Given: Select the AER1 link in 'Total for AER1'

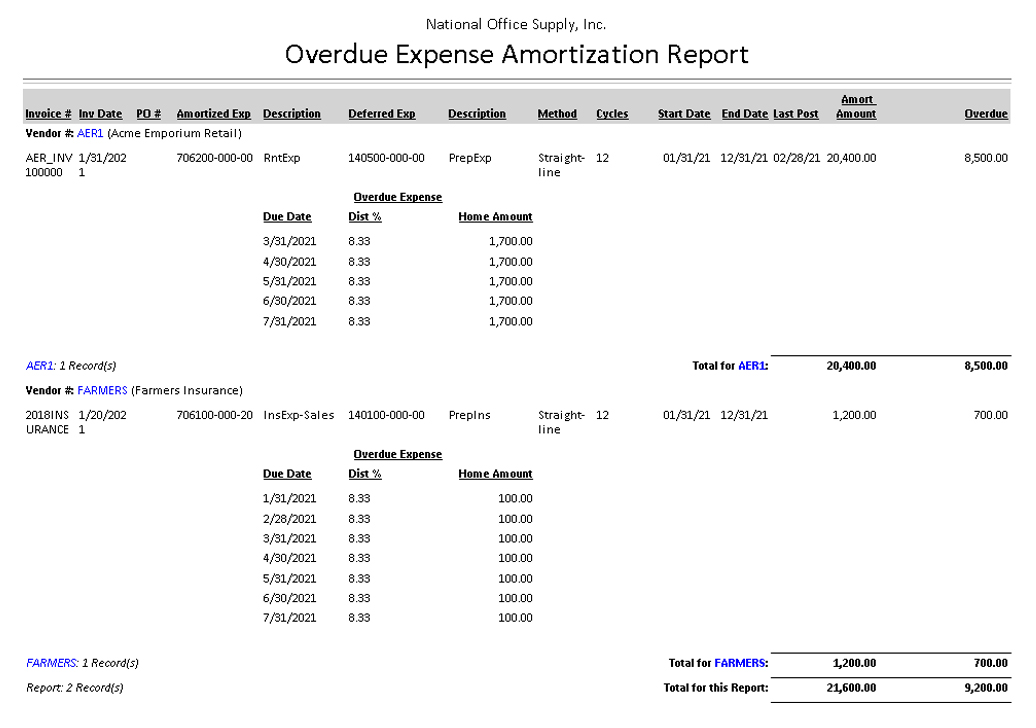Looking at the screenshot, I should click(x=751, y=366).
